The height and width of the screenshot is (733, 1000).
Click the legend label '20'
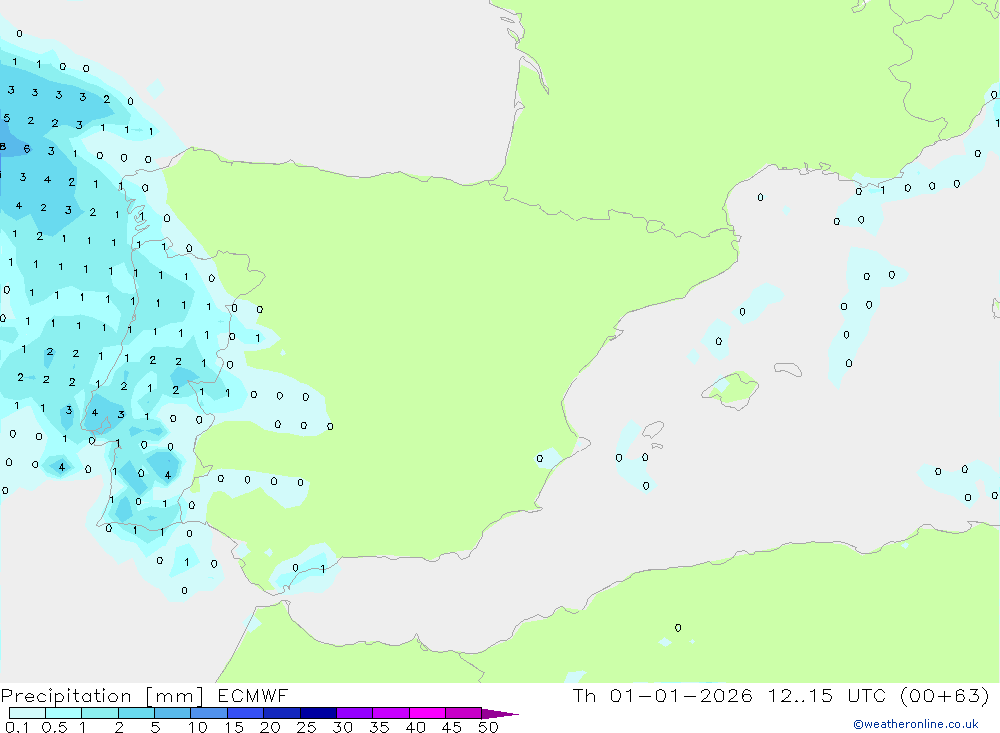tap(270, 727)
